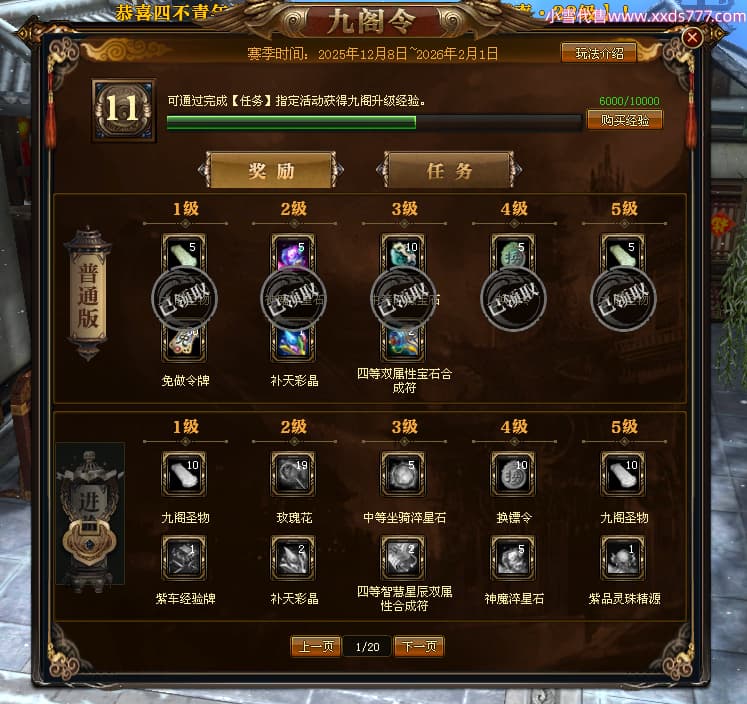
Task: Click the normal-tier 免做令牌 reward icon
Action: click(x=184, y=343)
